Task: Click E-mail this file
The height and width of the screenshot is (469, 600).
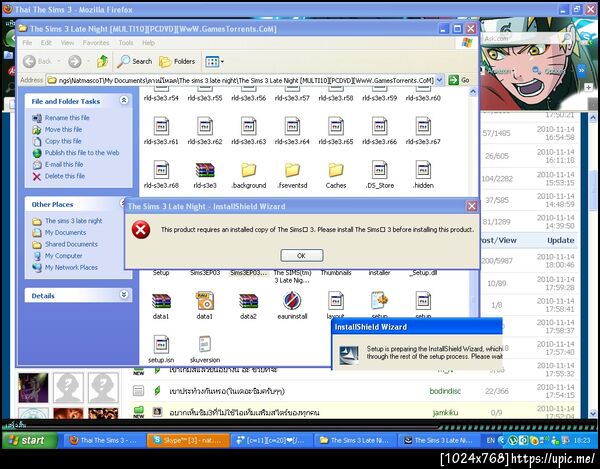Action: pyautogui.click(x=64, y=164)
